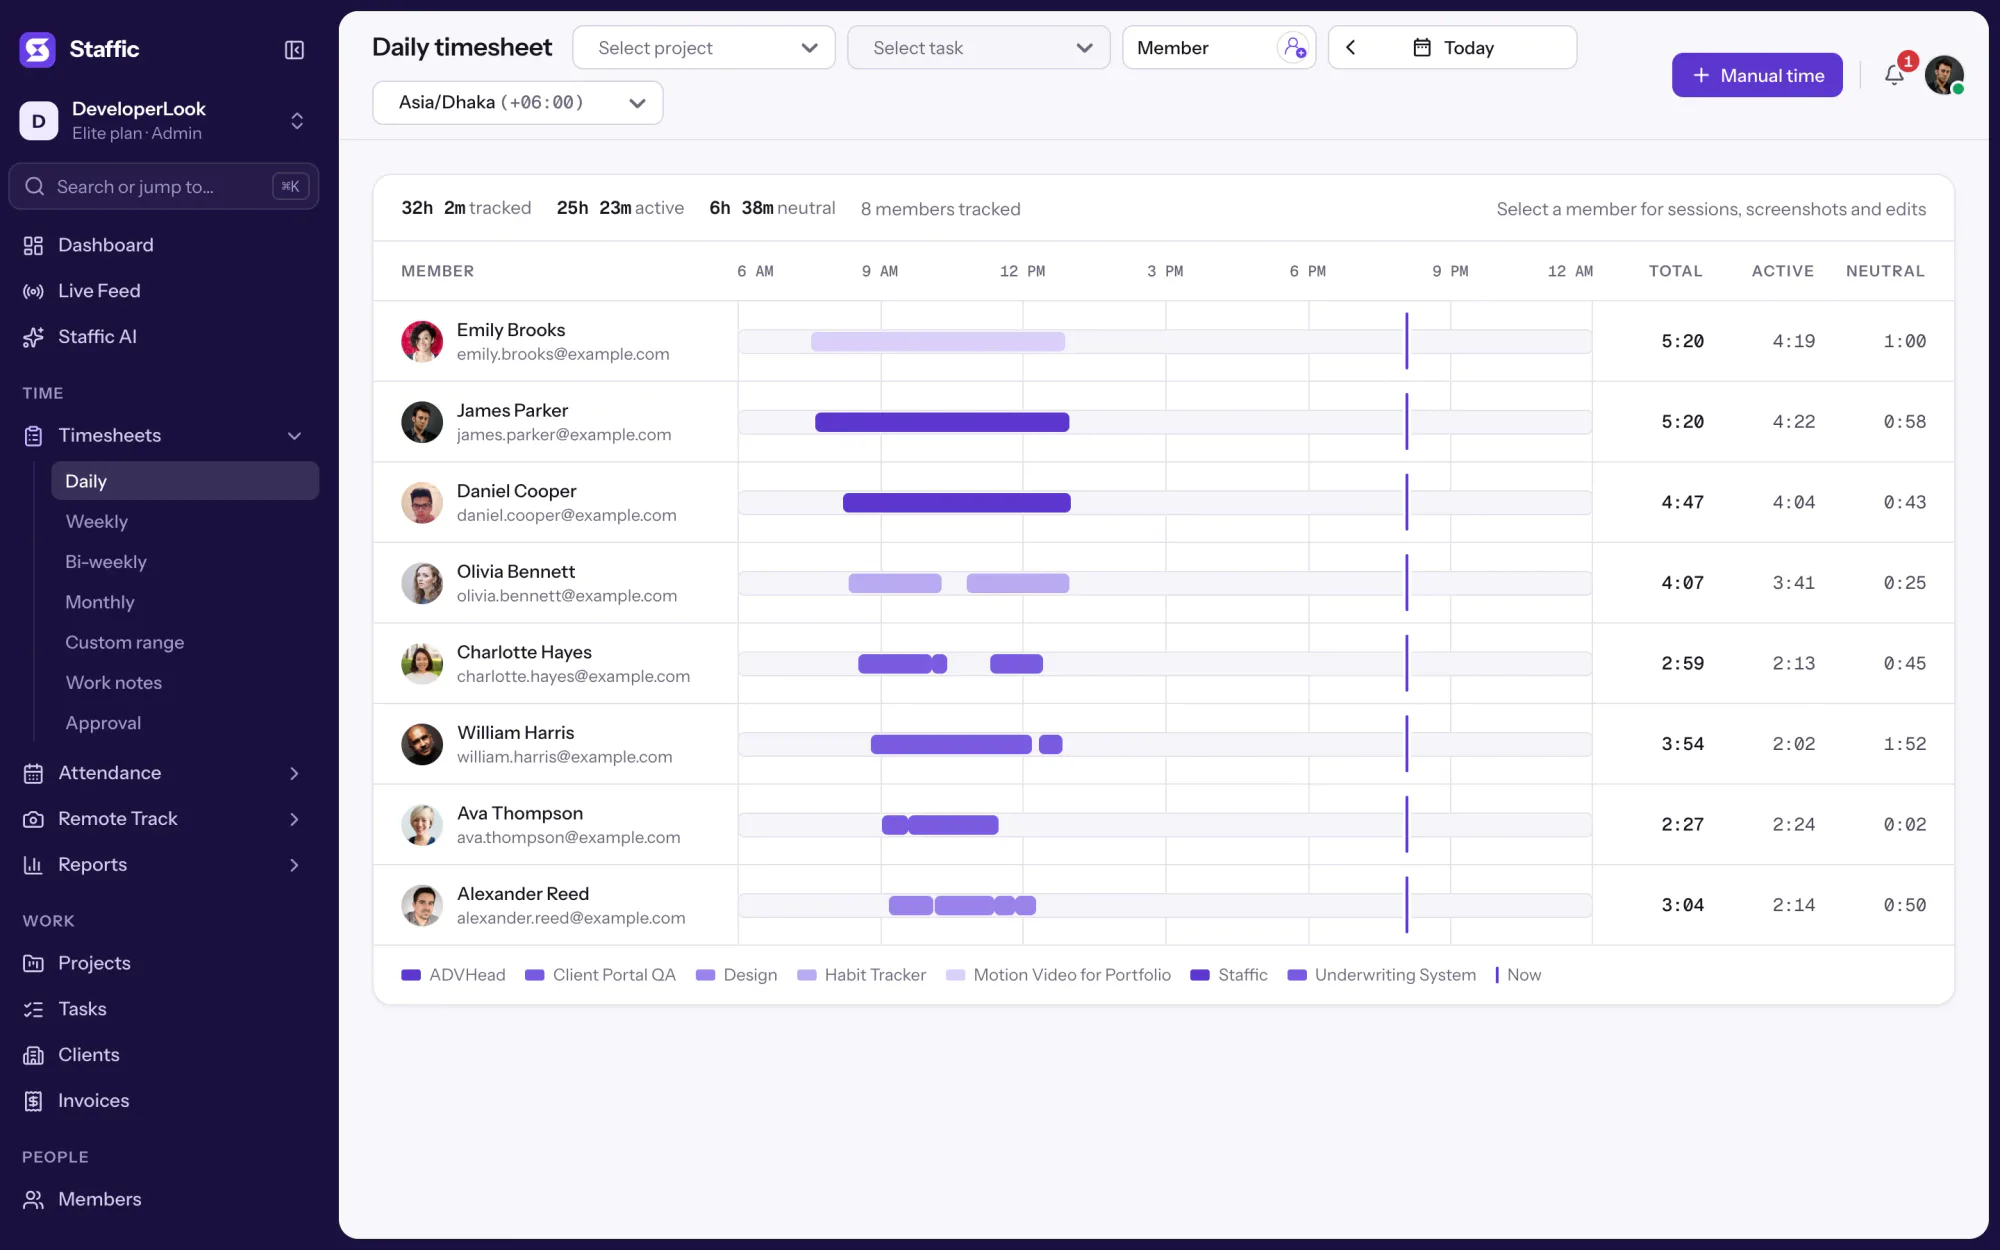Collapse the Timesheets submenu chevron
This screenshot has height=1250, width=2000.
(294, 436)
